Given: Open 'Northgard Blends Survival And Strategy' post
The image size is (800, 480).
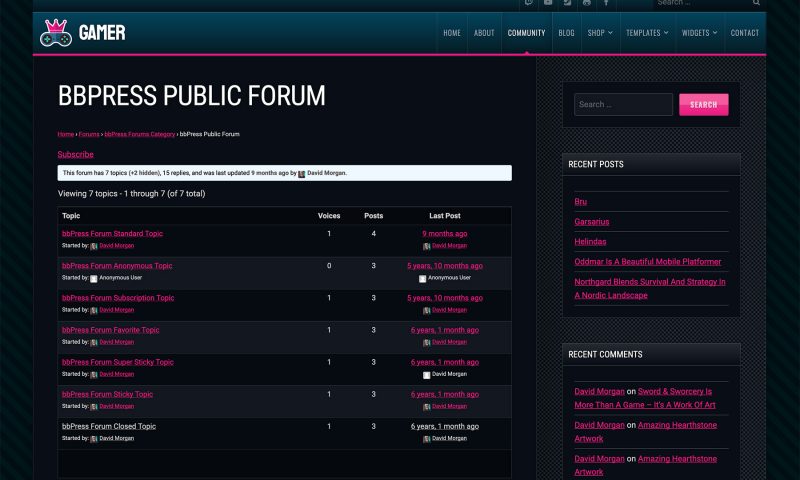Looking at the screenshot, I should pos(649,288).
